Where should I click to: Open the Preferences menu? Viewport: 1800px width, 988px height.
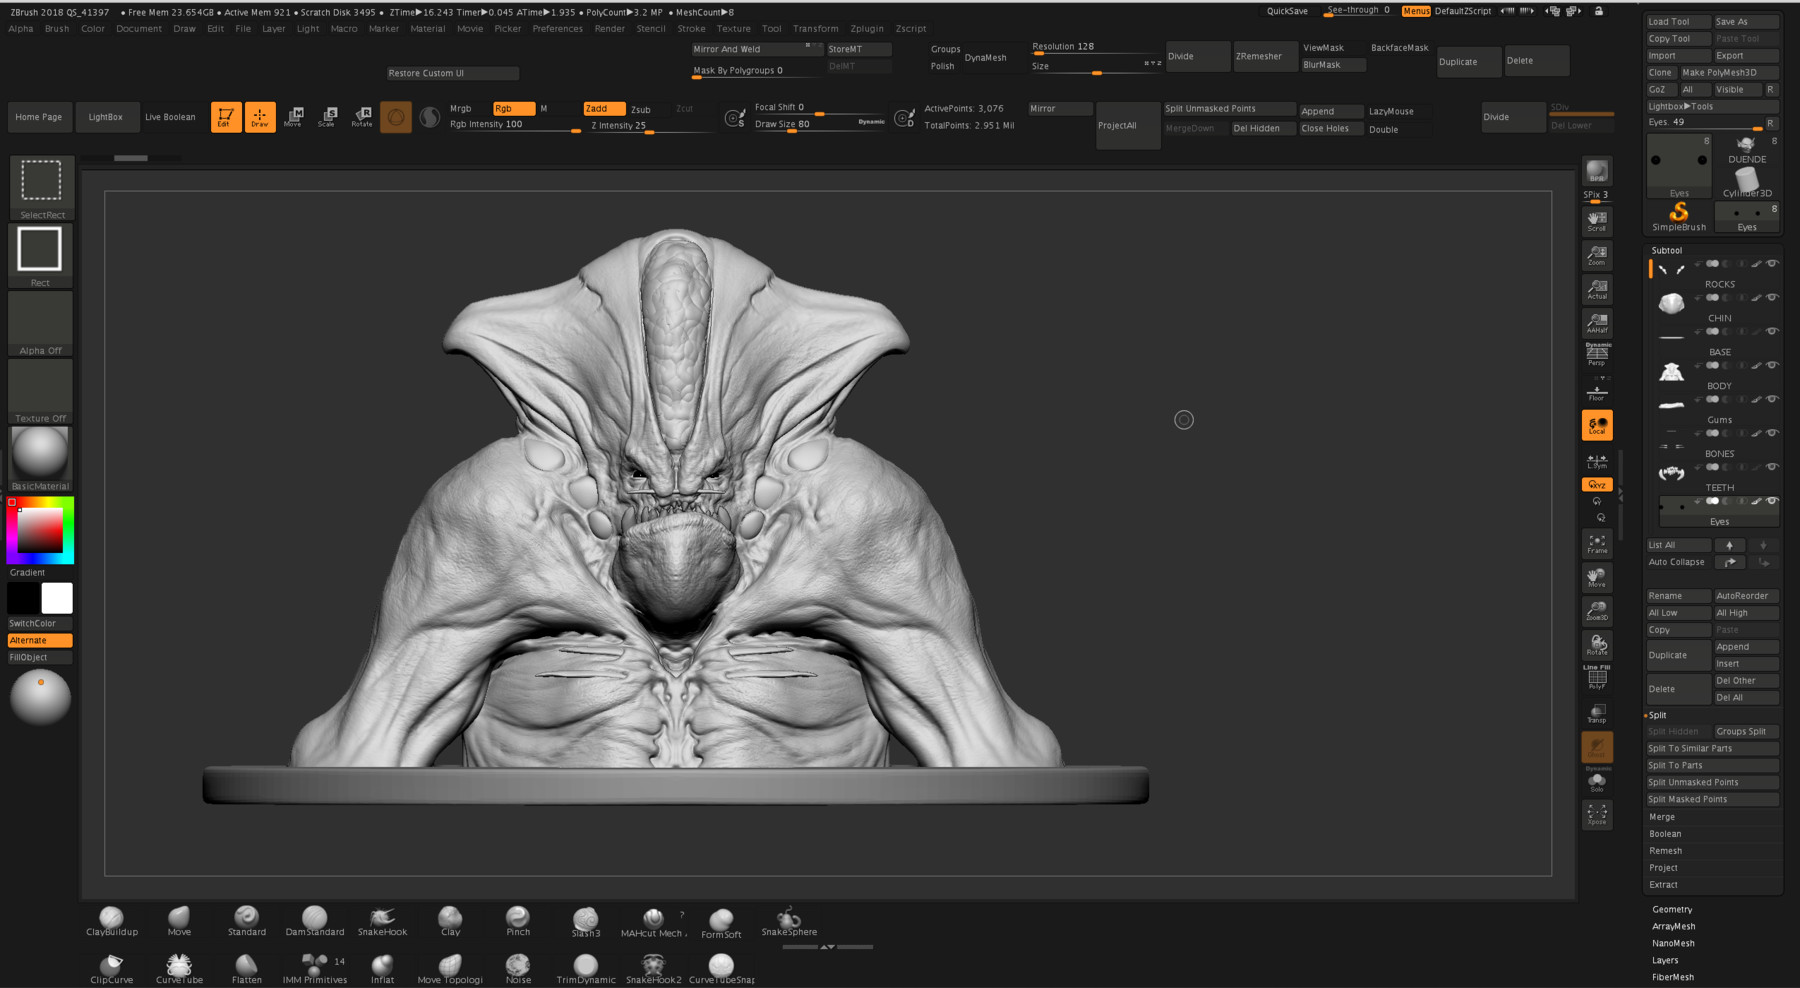[x=557, y=28]
